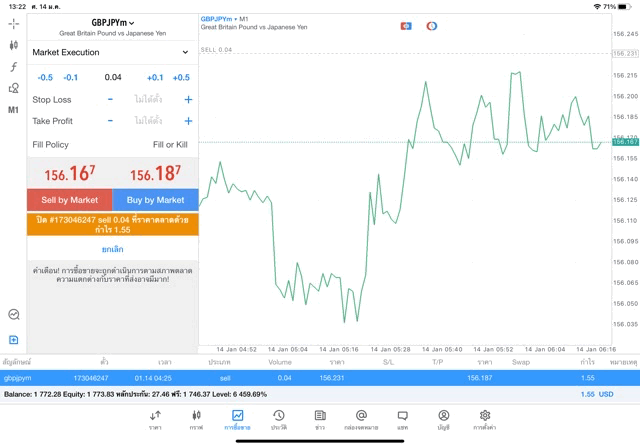Click the Swap column header

(x=521, y=362)
